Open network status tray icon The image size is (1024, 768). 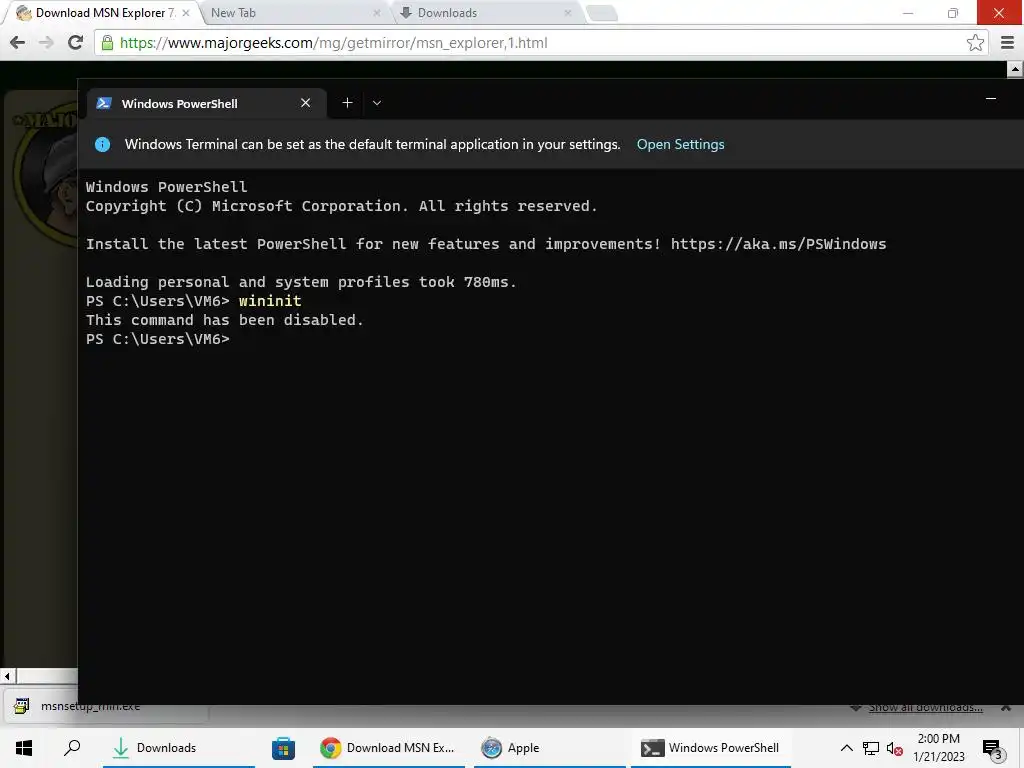871,748
